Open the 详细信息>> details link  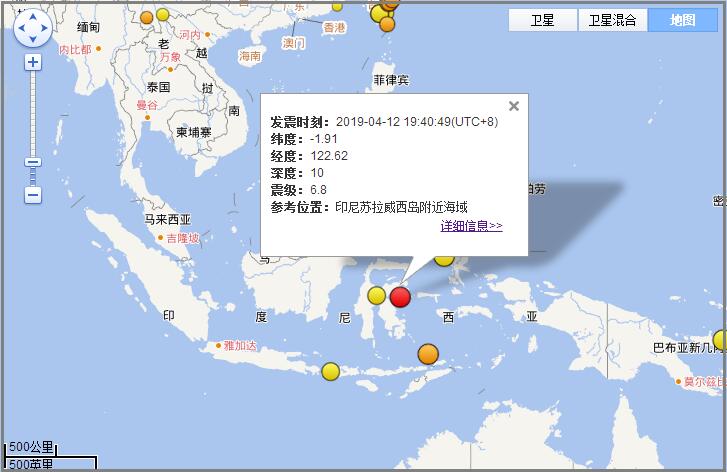click(472, 226)
